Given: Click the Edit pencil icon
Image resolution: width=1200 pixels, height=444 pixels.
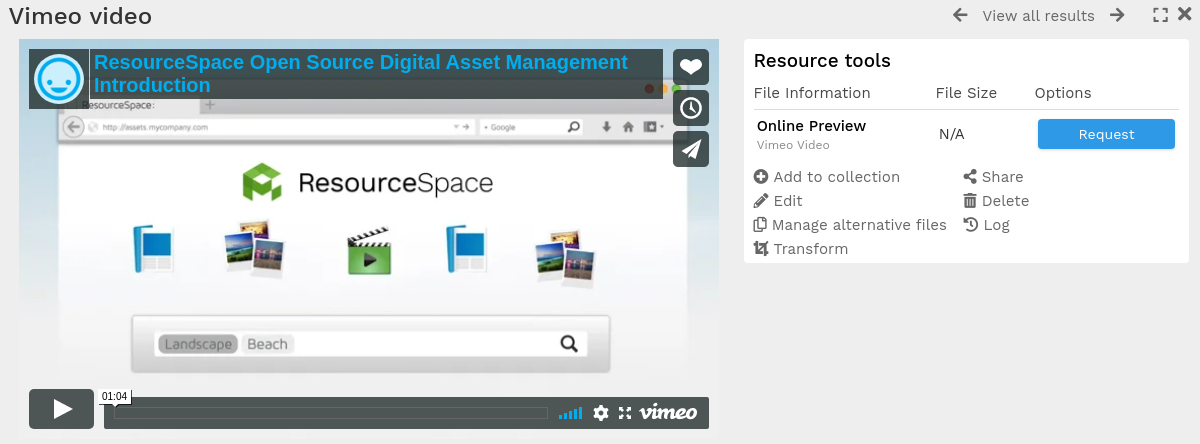Looking at the screenshot, I should (761, 201).
